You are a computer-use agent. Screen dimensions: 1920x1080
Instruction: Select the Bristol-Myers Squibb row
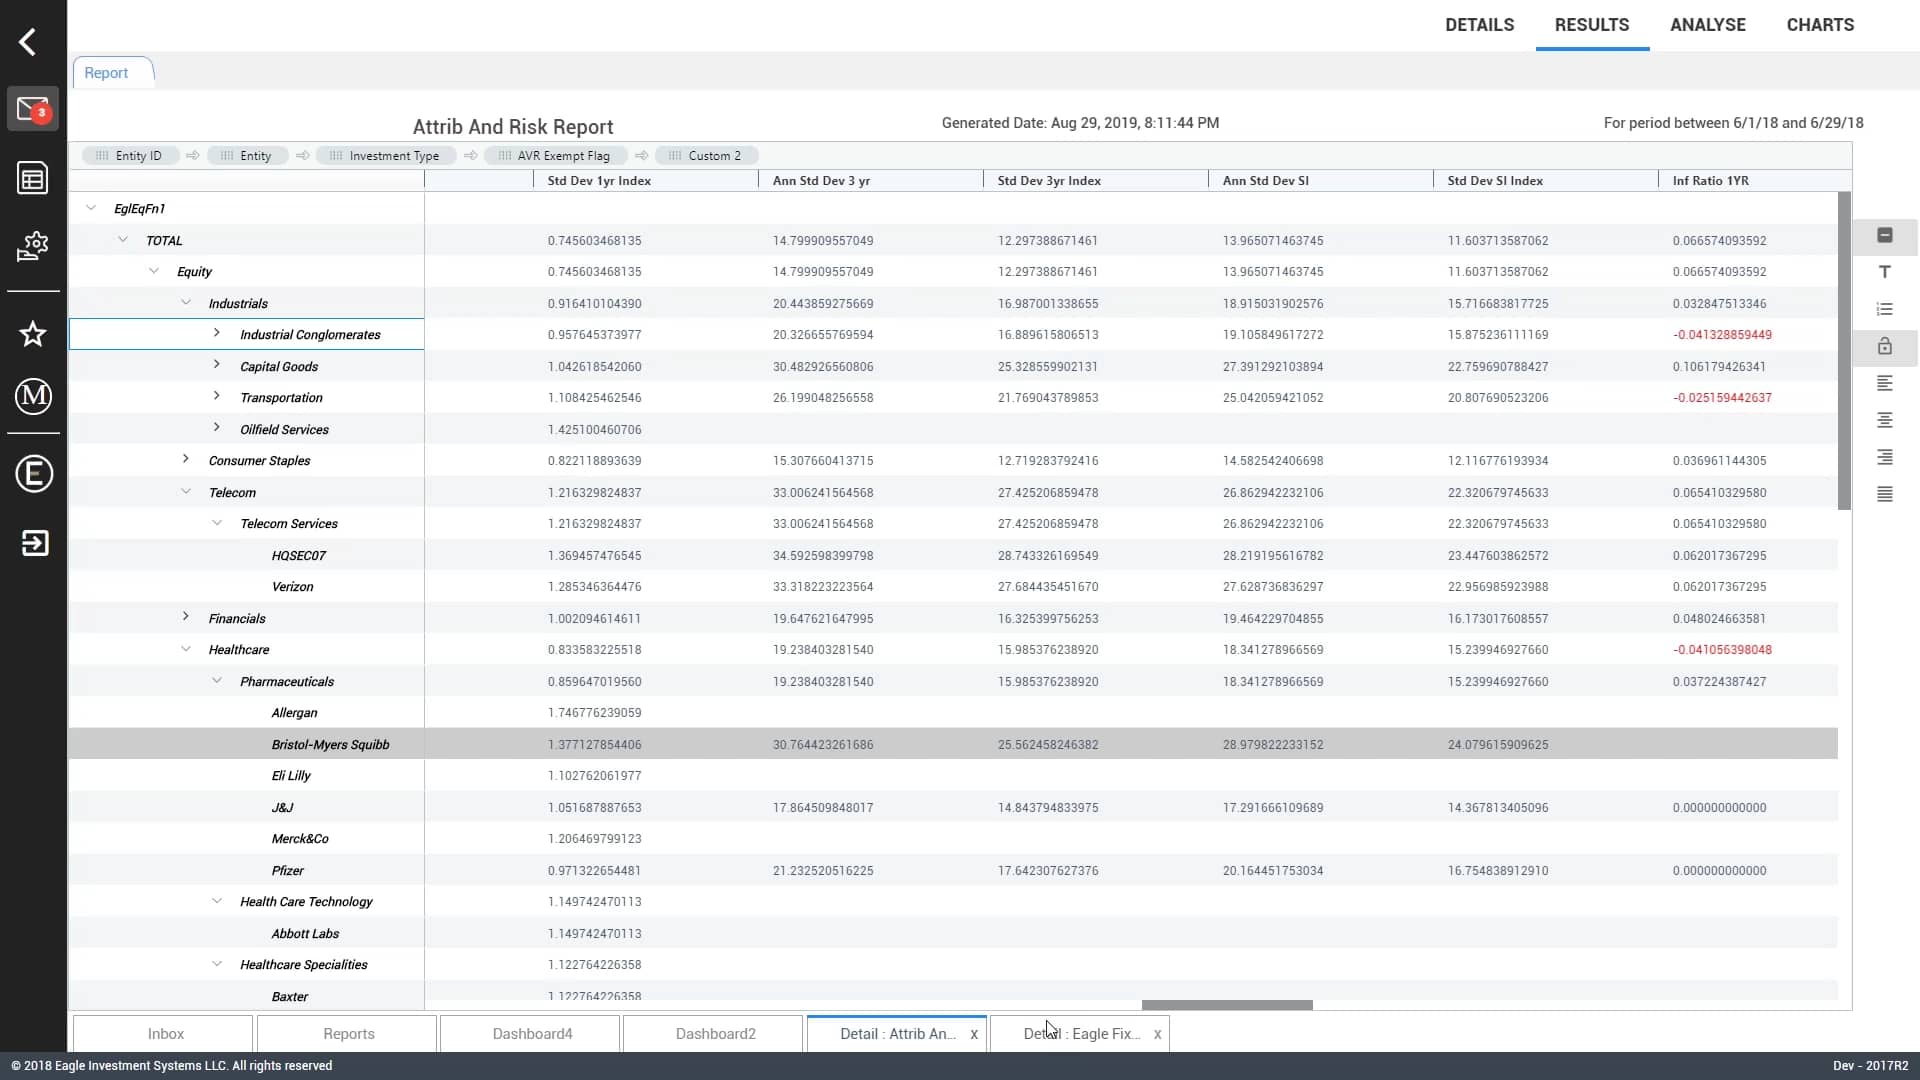point(953,744)
